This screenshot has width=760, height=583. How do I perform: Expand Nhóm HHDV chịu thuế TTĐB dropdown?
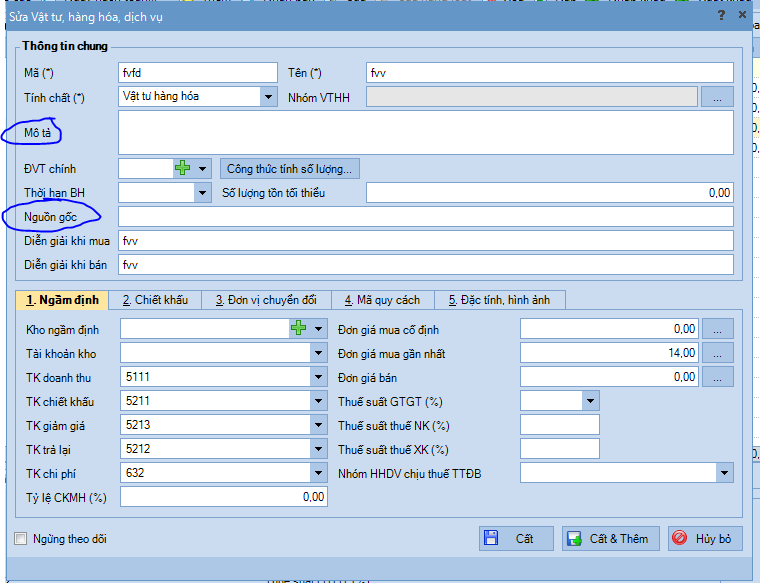[x=724, y=473]
